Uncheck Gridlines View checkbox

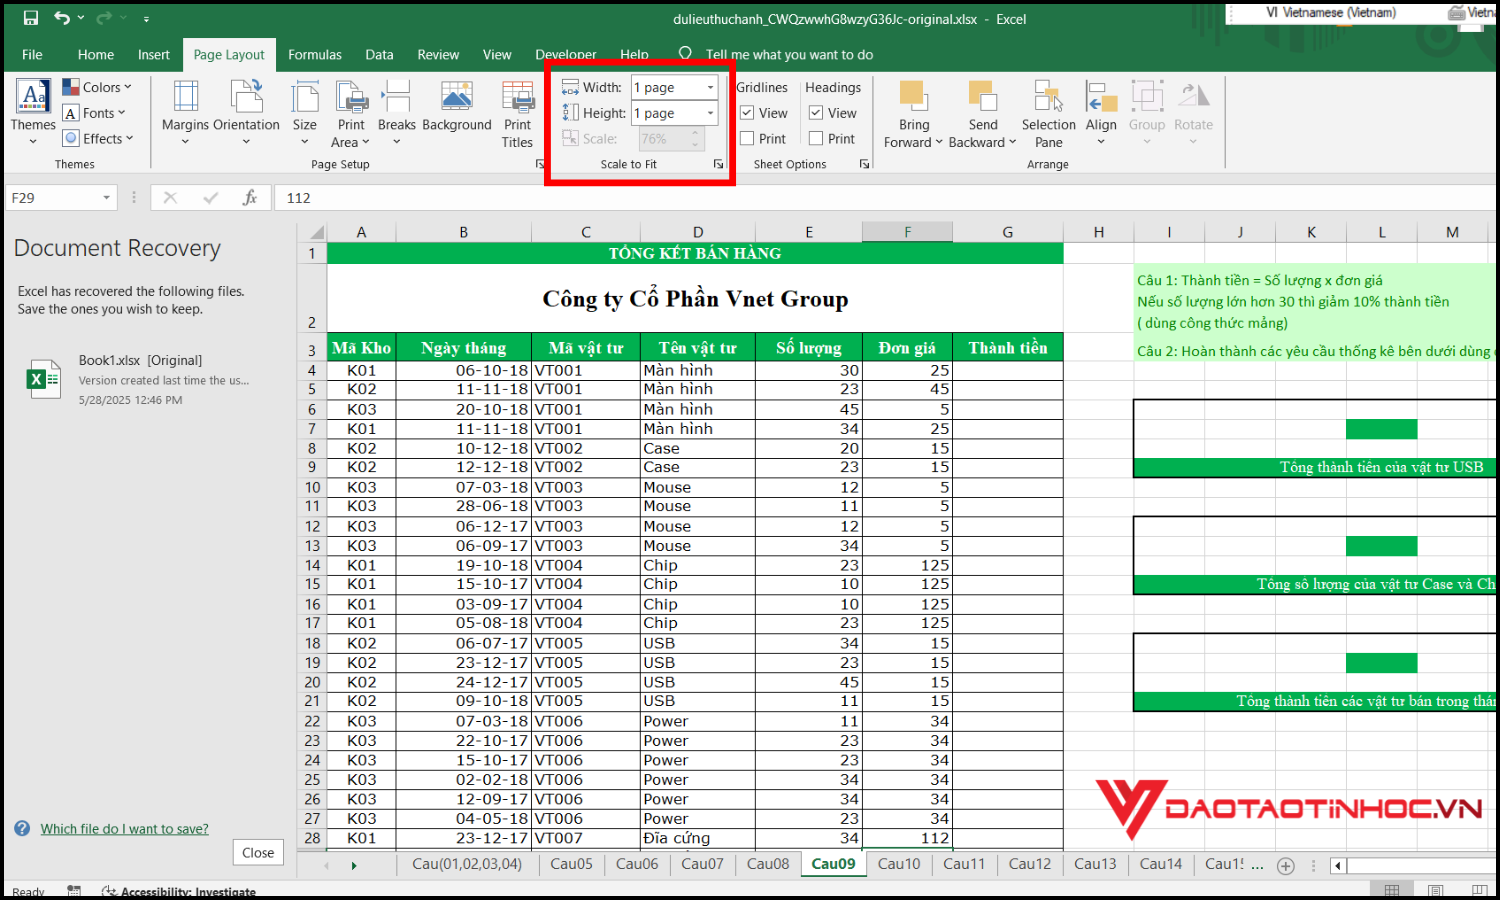click(747, 113)
